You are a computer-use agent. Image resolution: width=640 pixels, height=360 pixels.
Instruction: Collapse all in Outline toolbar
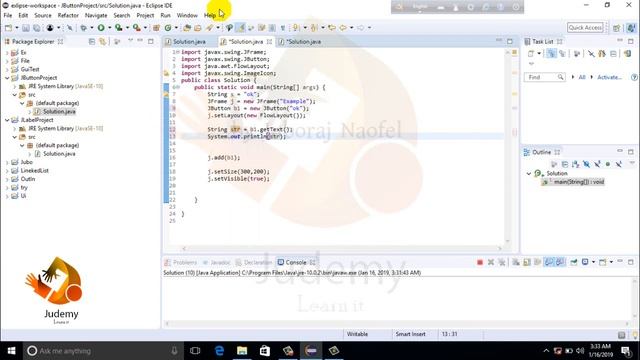(x=565, y=164)
